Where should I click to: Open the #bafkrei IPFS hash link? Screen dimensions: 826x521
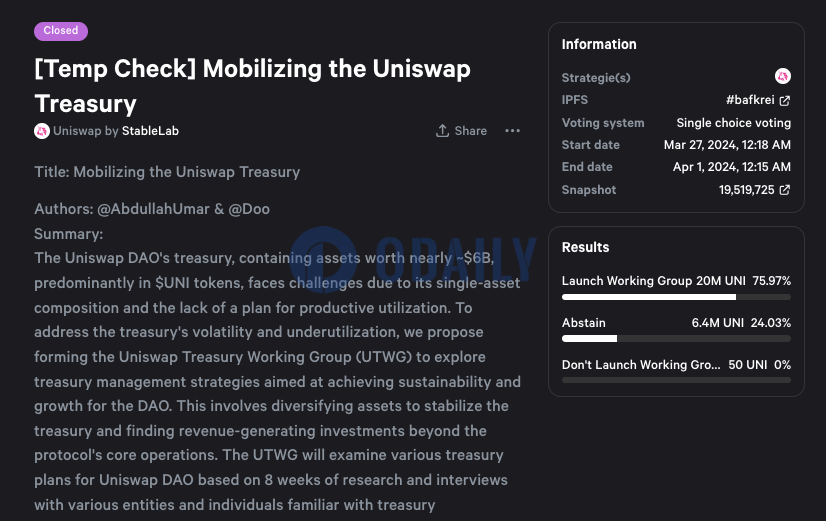(x=750, y=100)
